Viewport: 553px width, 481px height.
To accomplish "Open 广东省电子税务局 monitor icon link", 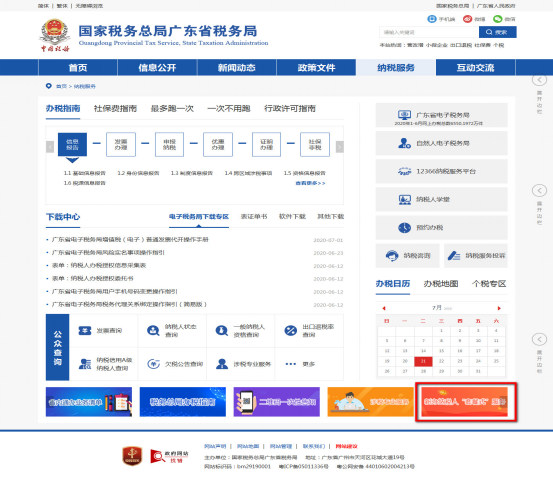I will (404, 115).
